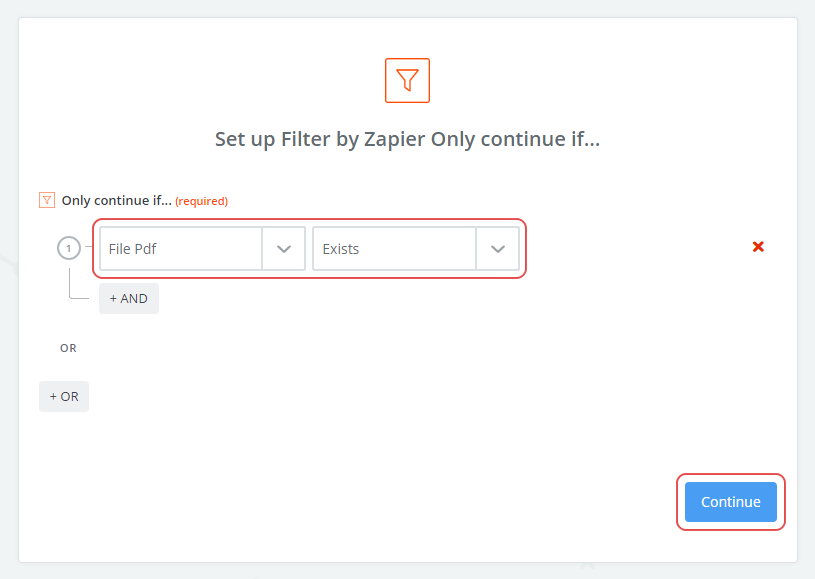This screenshot has width=815, height=579.
Task: Click the orange '(required)' text
Action: 201,201
